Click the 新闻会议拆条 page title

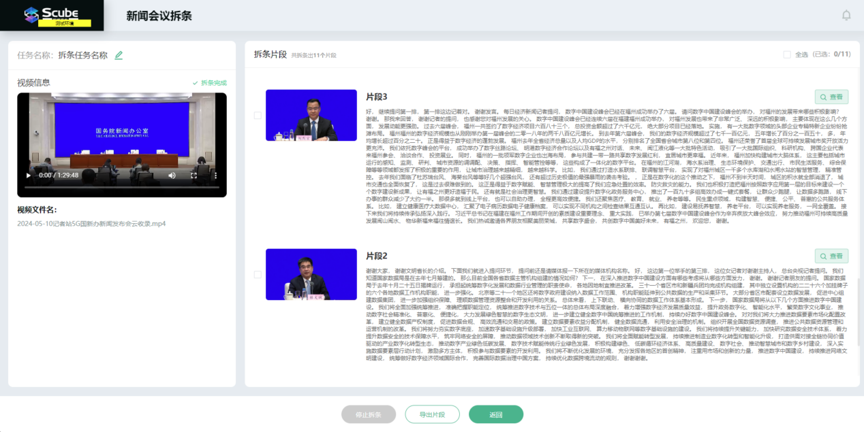(159, 17)
